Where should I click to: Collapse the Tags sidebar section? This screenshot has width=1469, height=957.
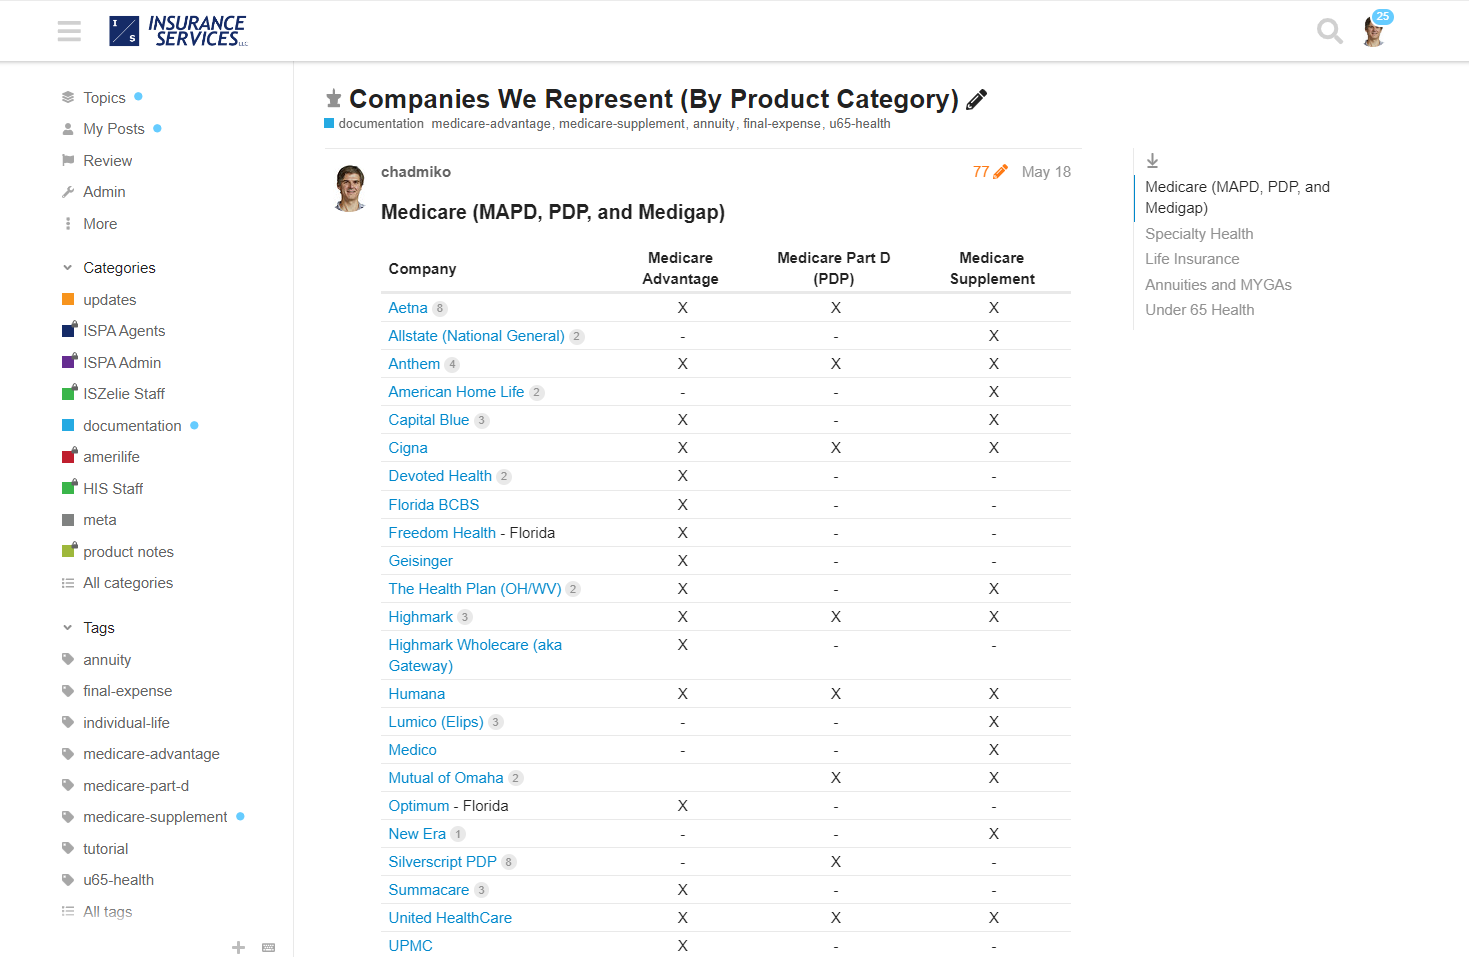tap(67, 628)
